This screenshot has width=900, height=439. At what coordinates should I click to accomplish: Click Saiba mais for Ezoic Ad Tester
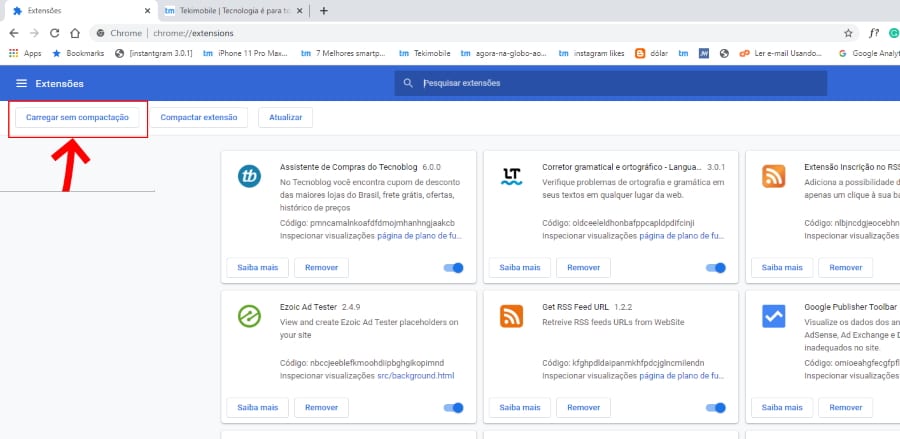click(x=258, y=407)
